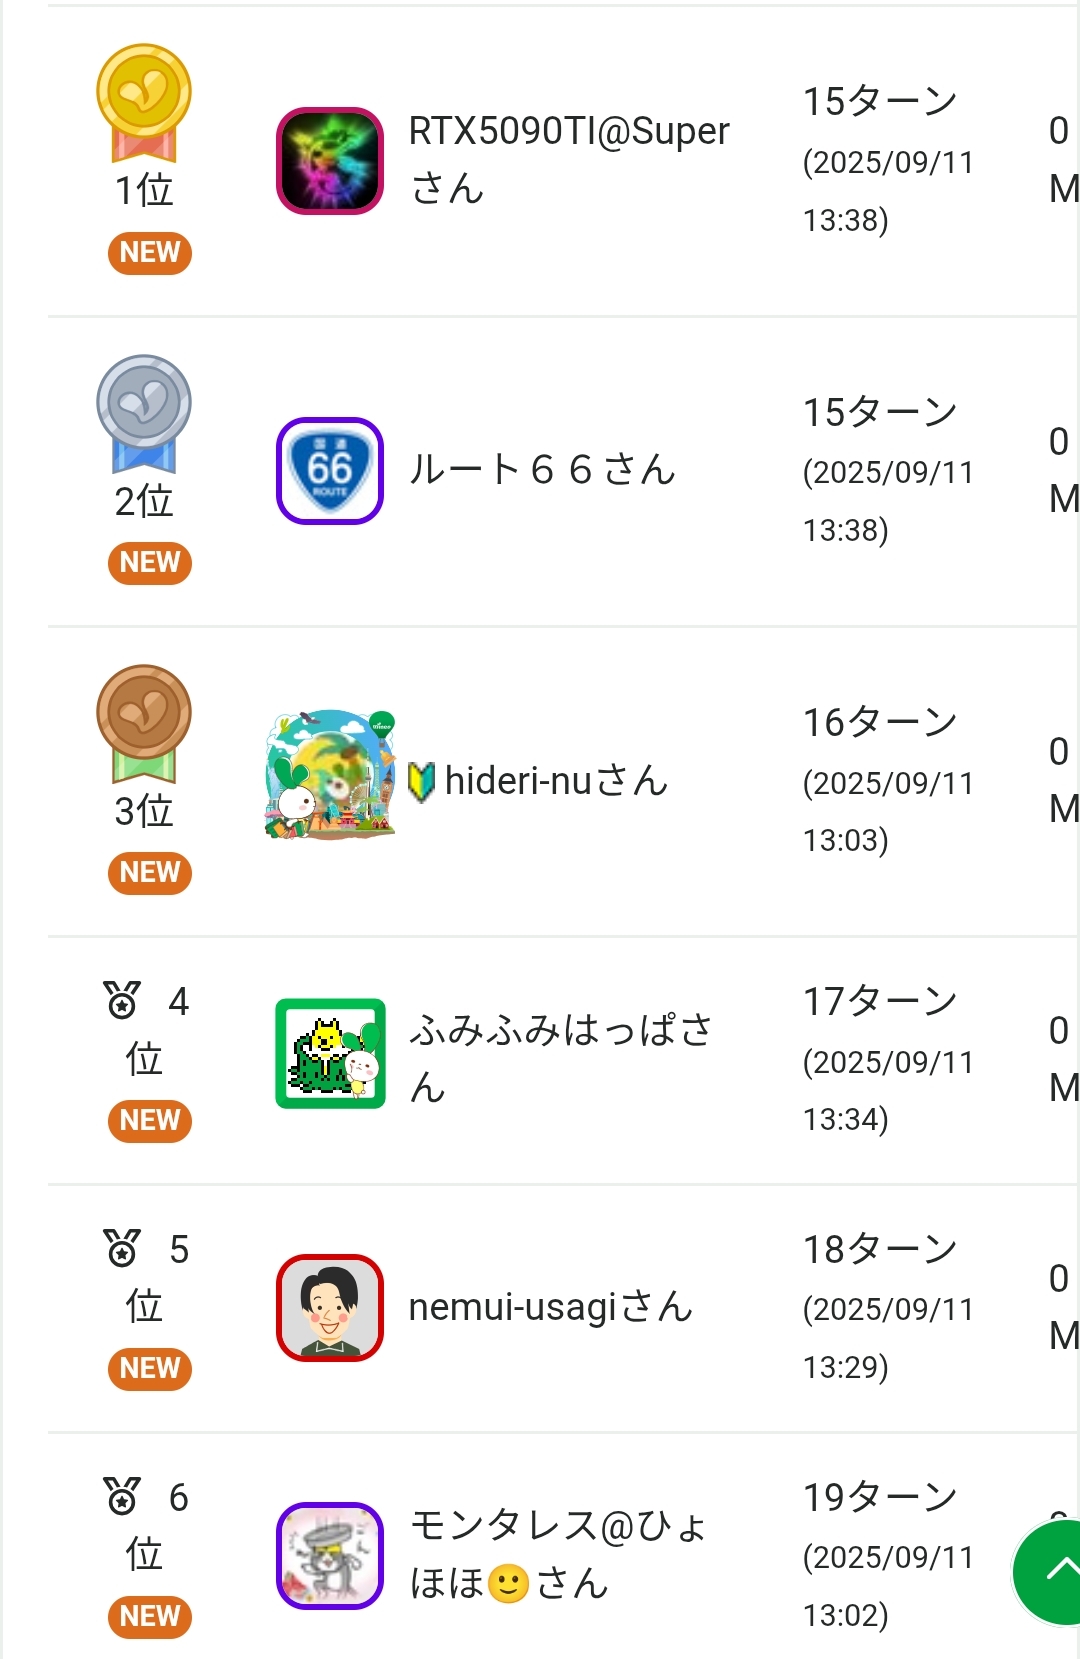
Task: Open nemui-usagi's portrait avatar
Action: [330, 1308]
